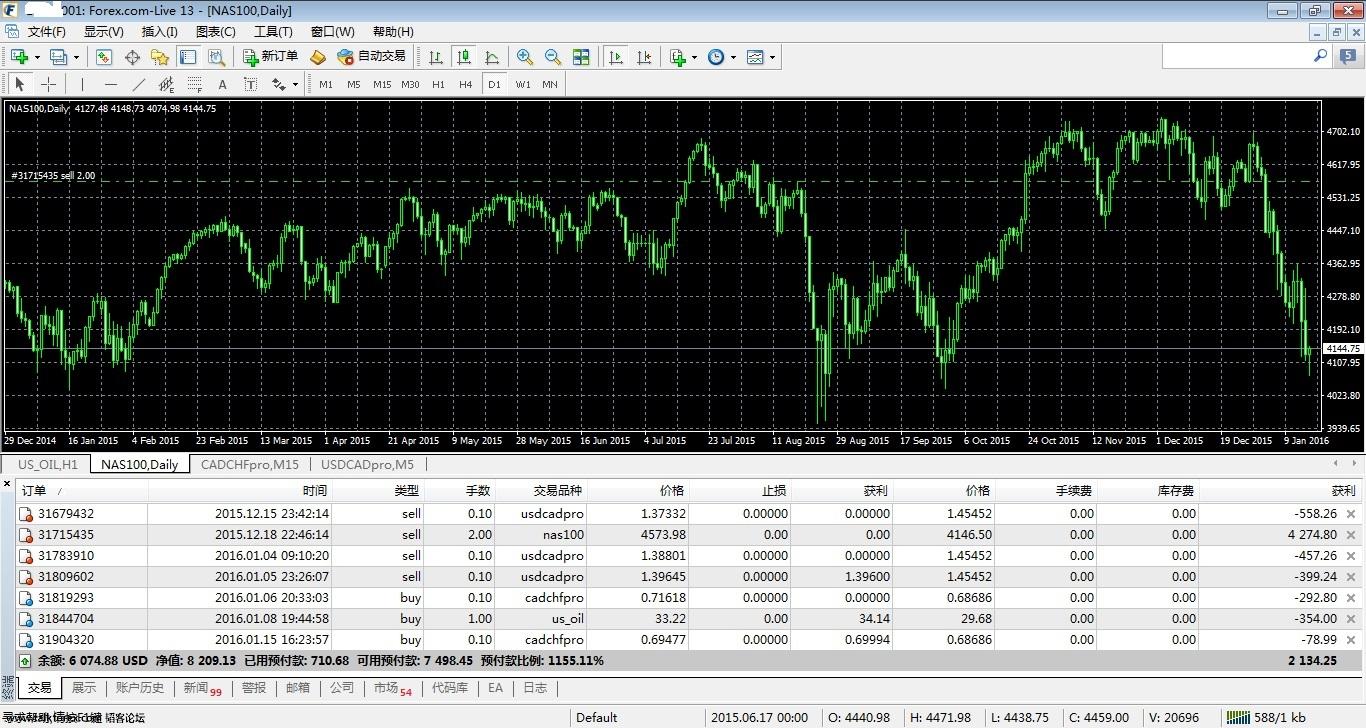Screen dimensions: 1366x728
Task: Sort orders by the 时间 column header
Action: (240, 491)
